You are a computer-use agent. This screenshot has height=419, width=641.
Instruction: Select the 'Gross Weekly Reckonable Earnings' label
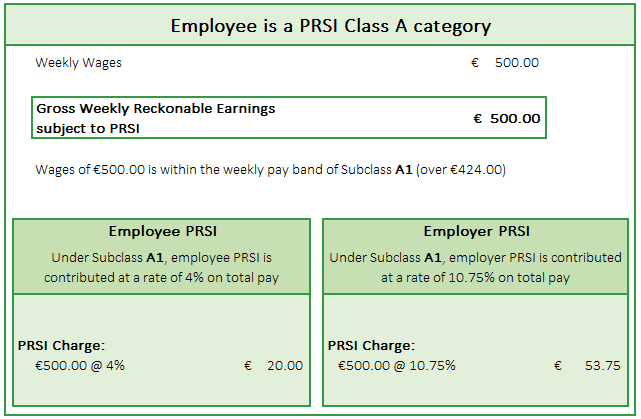tap(156, 108)
